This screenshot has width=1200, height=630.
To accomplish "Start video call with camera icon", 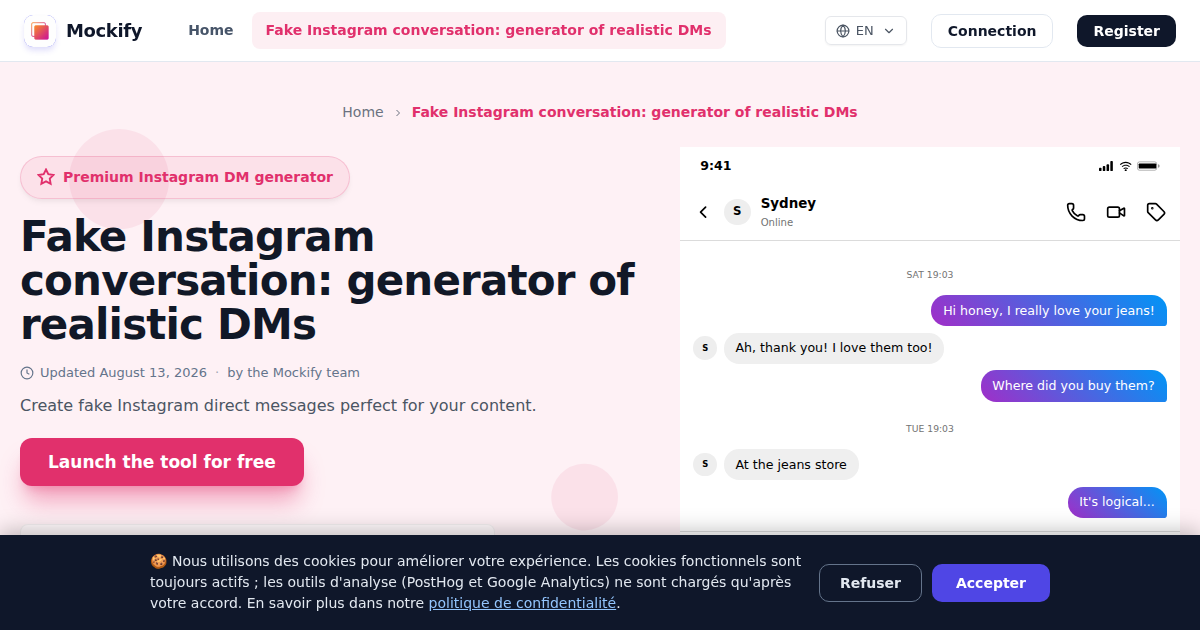I will pyautogui.click(x=1116, y=212).
